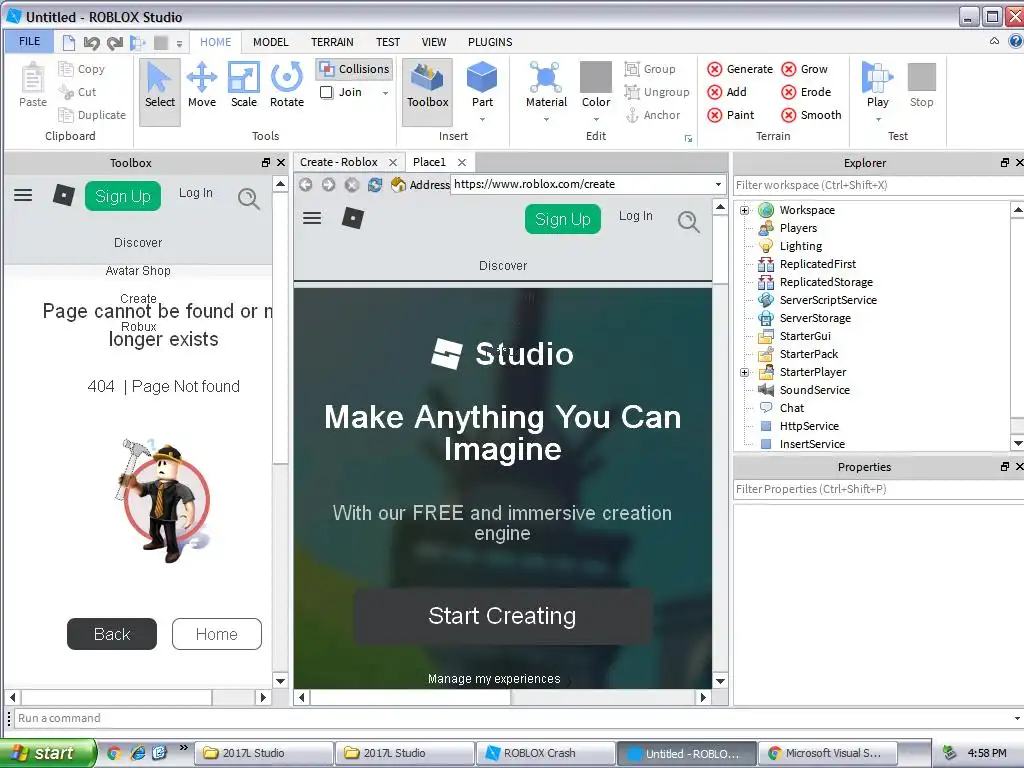Open the Color dropdown arrow
The width and height of the screenshot is (1024, 768).
coord(596,120)
